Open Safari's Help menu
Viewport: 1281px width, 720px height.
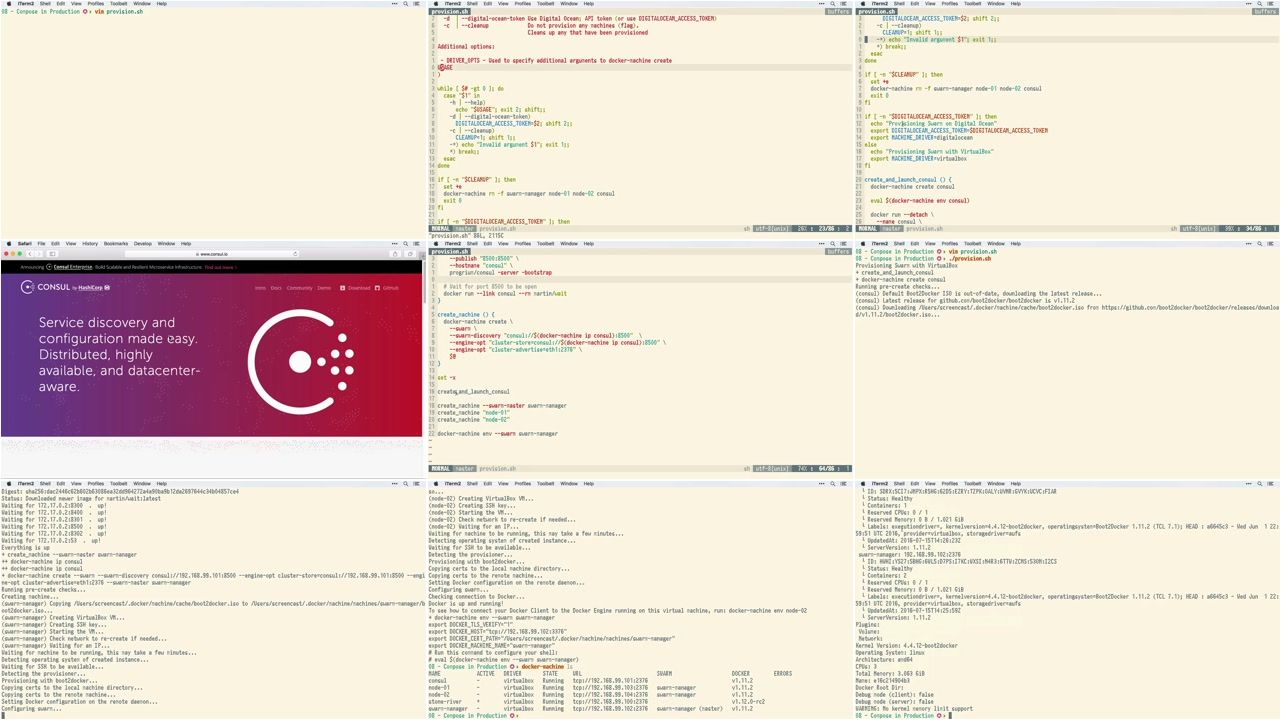tap(186, 243)
